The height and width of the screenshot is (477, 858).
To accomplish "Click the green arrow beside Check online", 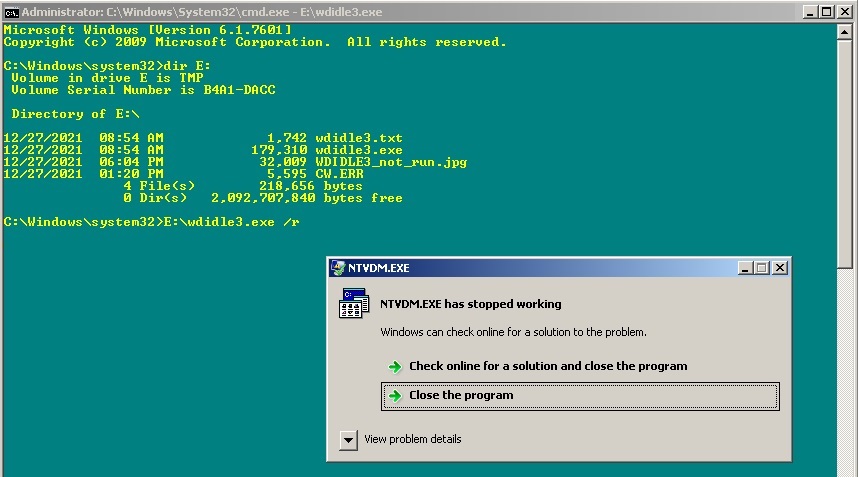I will 395,367.
